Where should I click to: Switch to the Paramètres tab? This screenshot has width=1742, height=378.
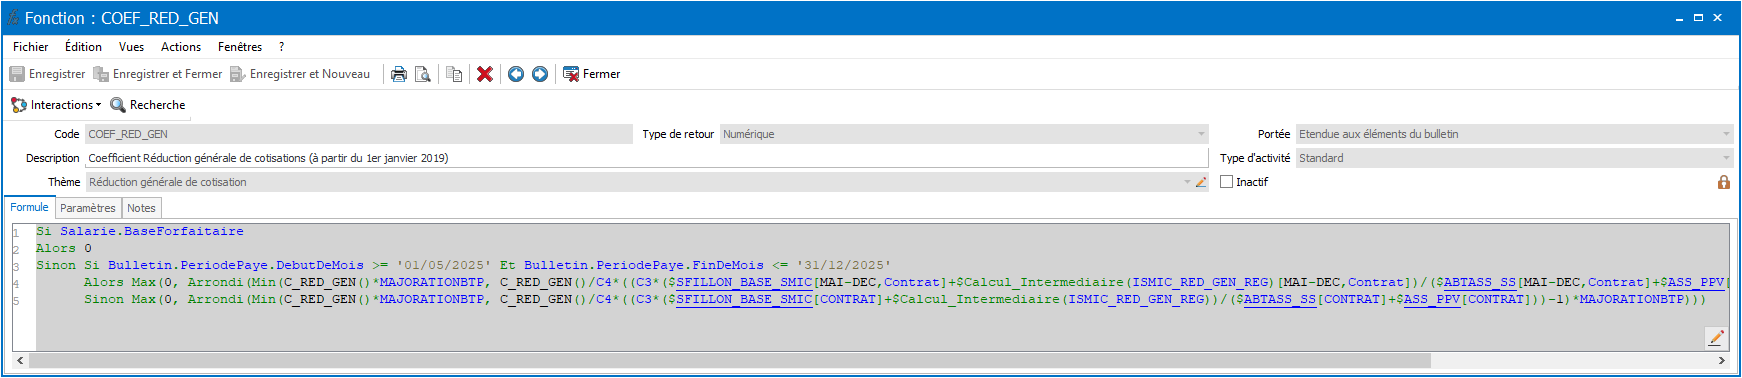88,208
